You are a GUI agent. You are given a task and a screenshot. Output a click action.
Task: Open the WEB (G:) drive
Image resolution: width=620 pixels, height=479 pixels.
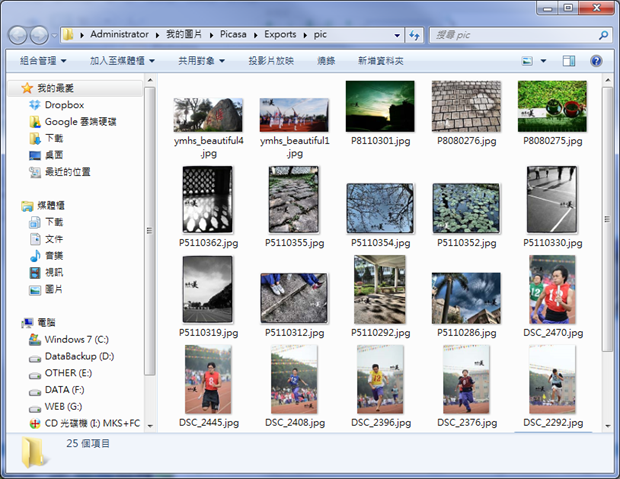(x=56, y=407)
